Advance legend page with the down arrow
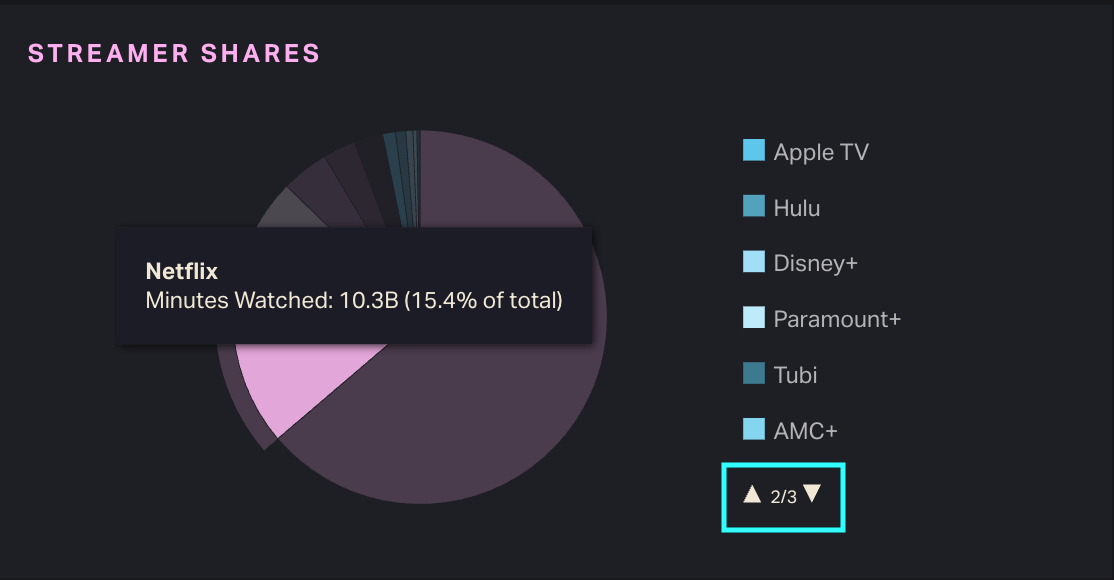The height and width of the screenshot is (580, 1114). (x=812, y=494)
